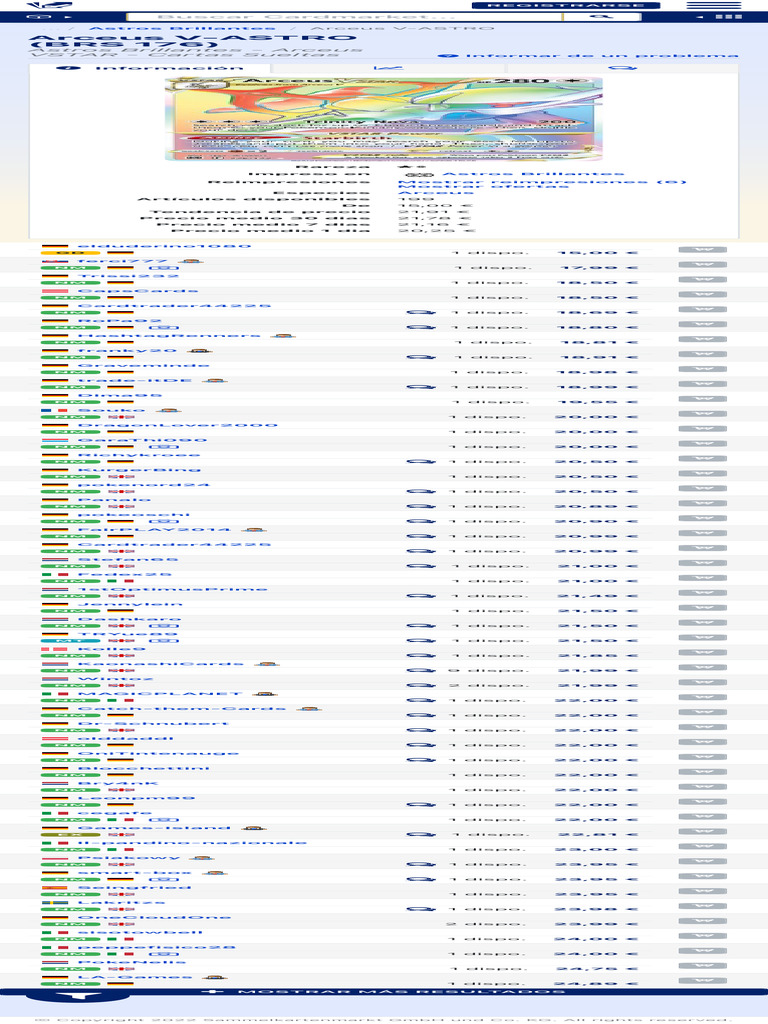The width and height of the screenshot is (768, 1024).
Task: Open the rainbow Arceus card image
Action: tap(384, 119)
